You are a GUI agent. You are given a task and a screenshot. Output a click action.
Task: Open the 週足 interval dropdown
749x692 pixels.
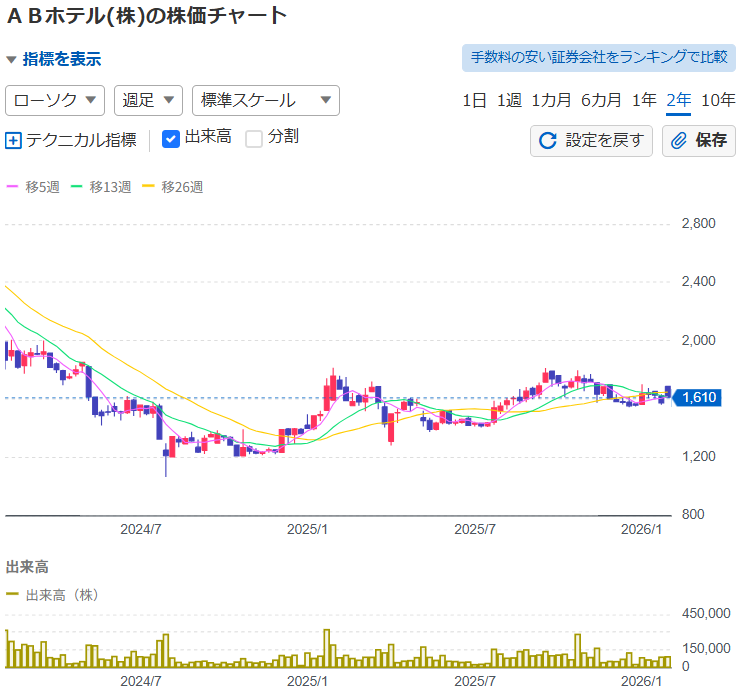[148, 100]
